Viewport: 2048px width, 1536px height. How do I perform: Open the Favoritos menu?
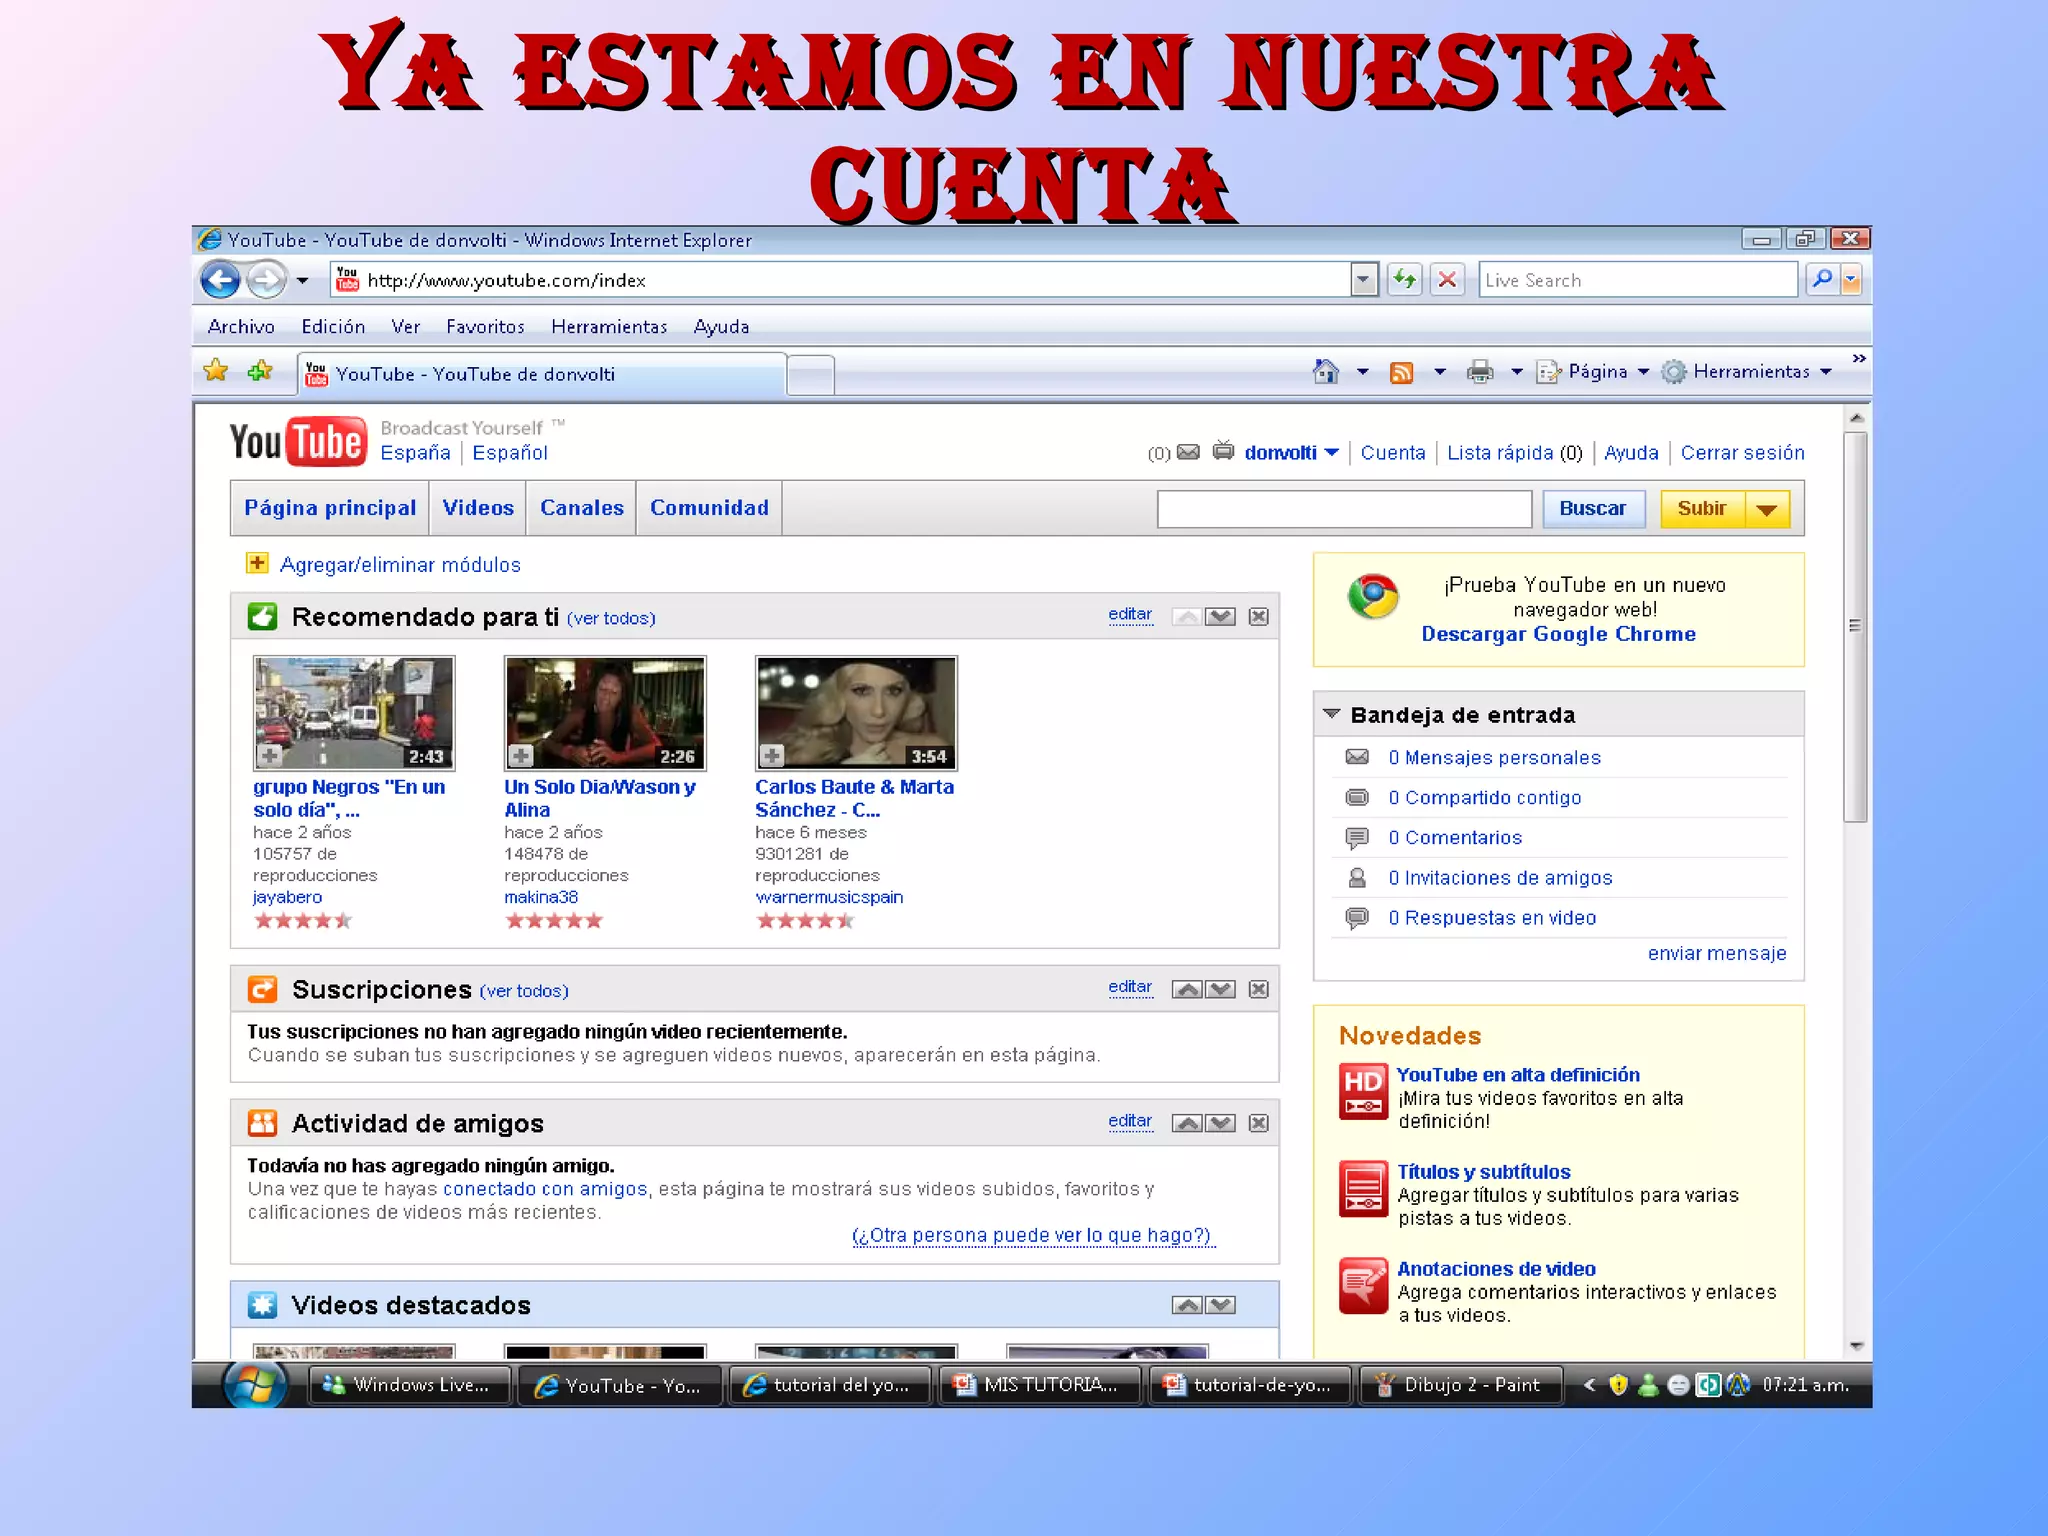click(x=485, y=327)
